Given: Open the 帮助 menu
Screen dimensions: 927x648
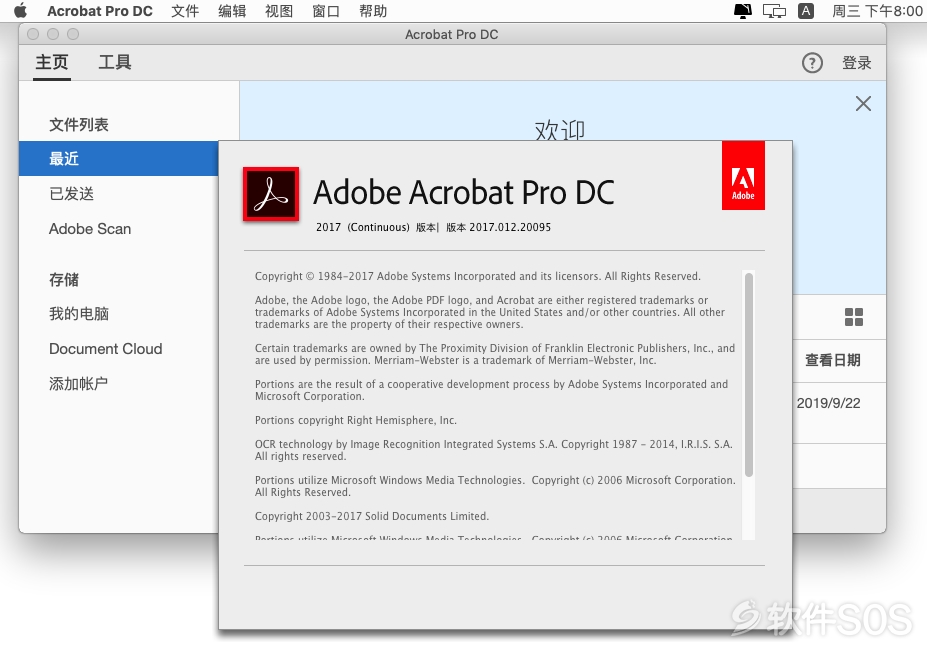Looking at the screenshot, I should pos(373,11).
